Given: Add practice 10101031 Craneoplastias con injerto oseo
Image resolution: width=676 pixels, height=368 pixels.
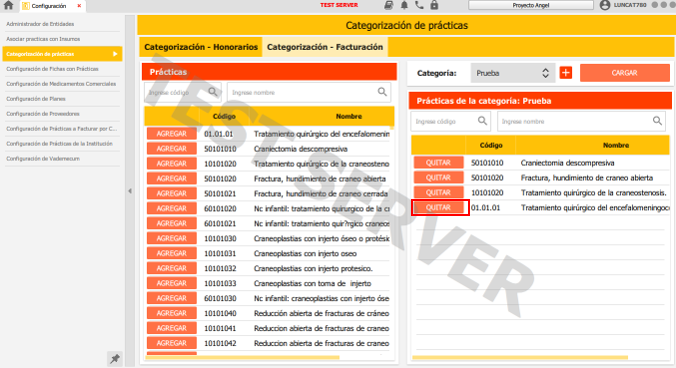Looking at the screenshot, I should click(x=172, y=253).
